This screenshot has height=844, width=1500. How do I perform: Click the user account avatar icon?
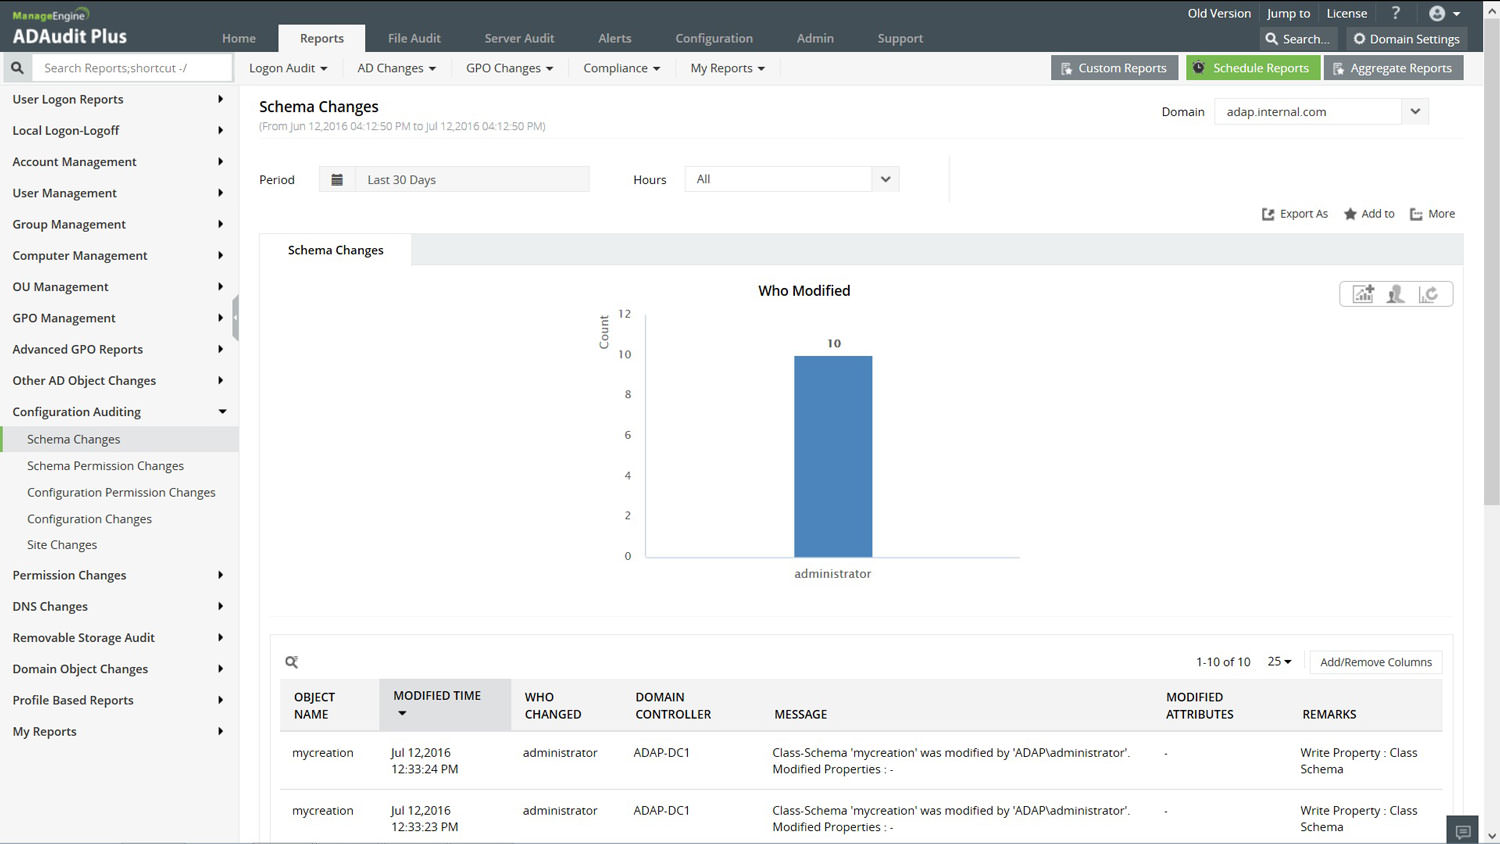coord(1437,13)
